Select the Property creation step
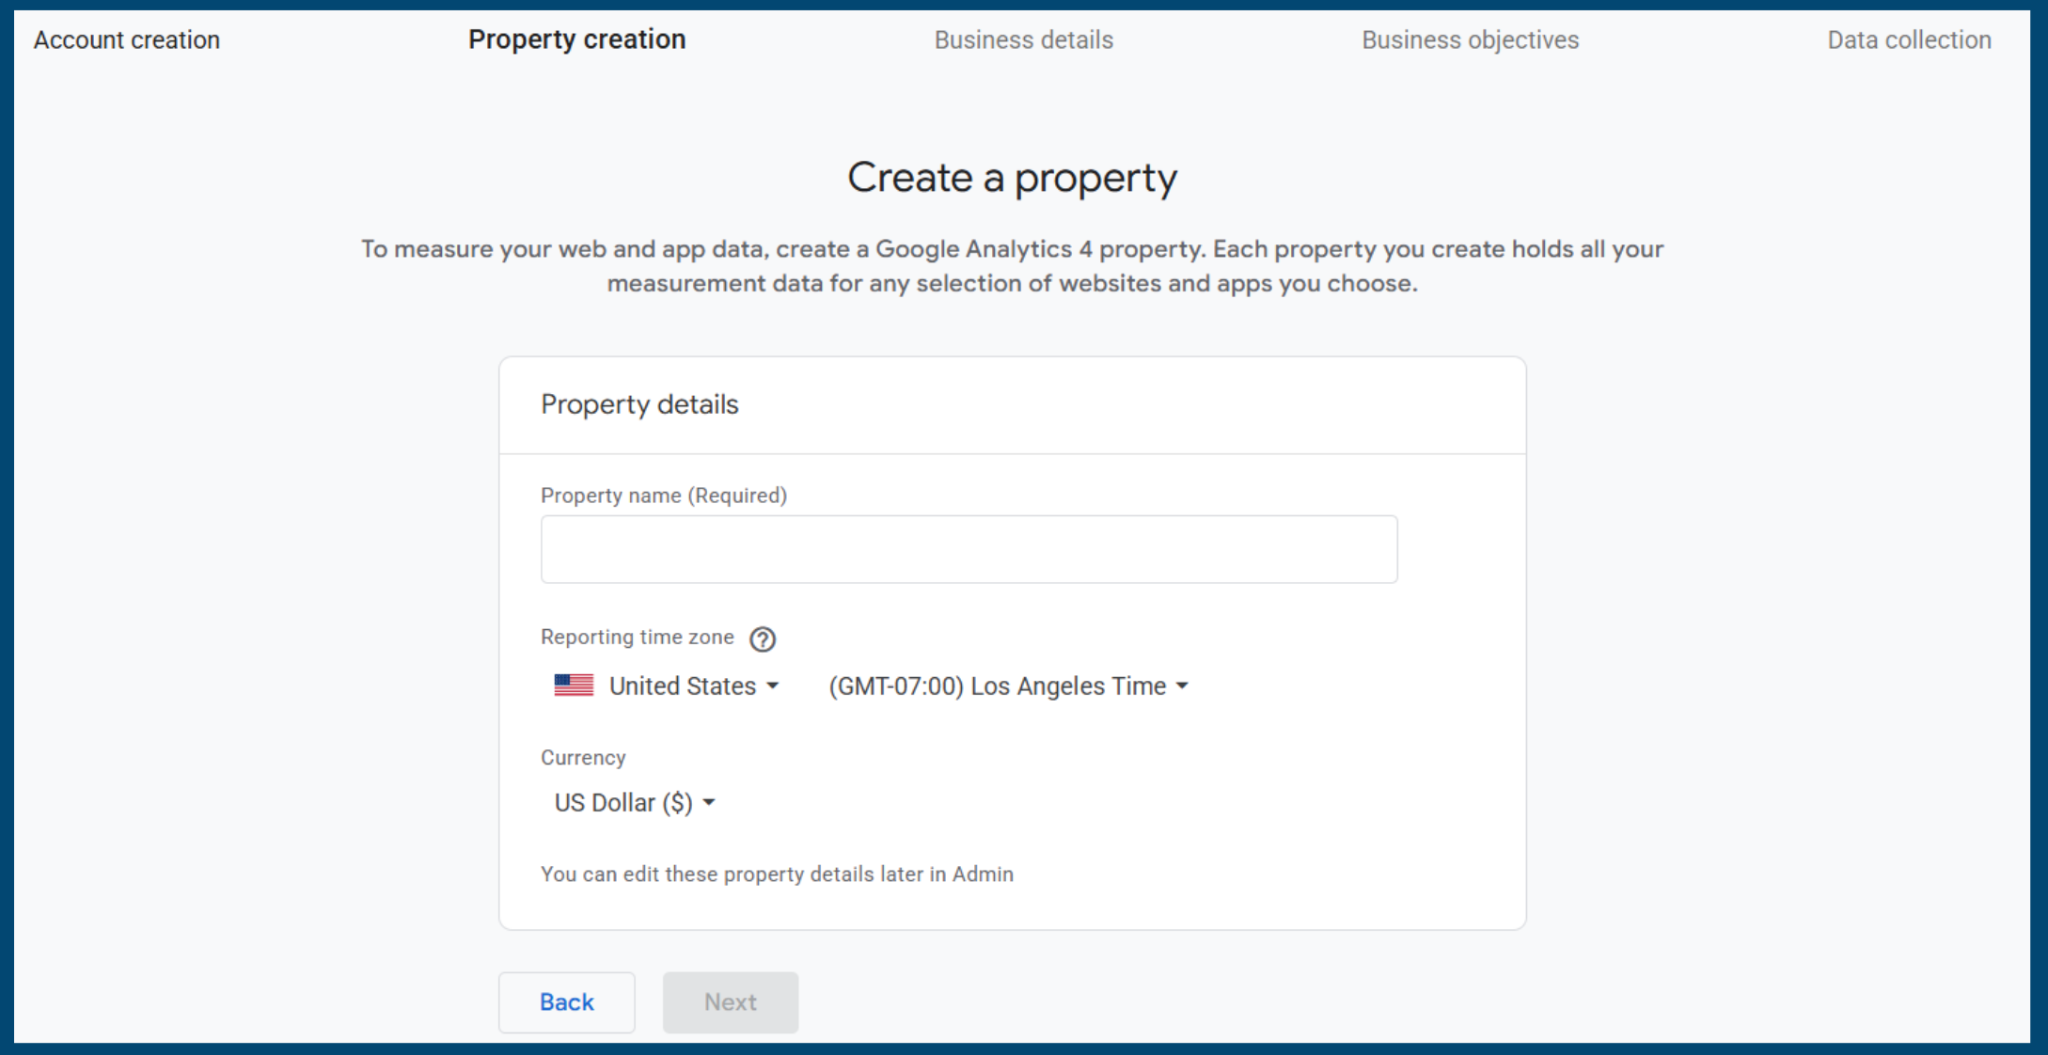The image size is (2048, 1055). (x=577, y=40)
